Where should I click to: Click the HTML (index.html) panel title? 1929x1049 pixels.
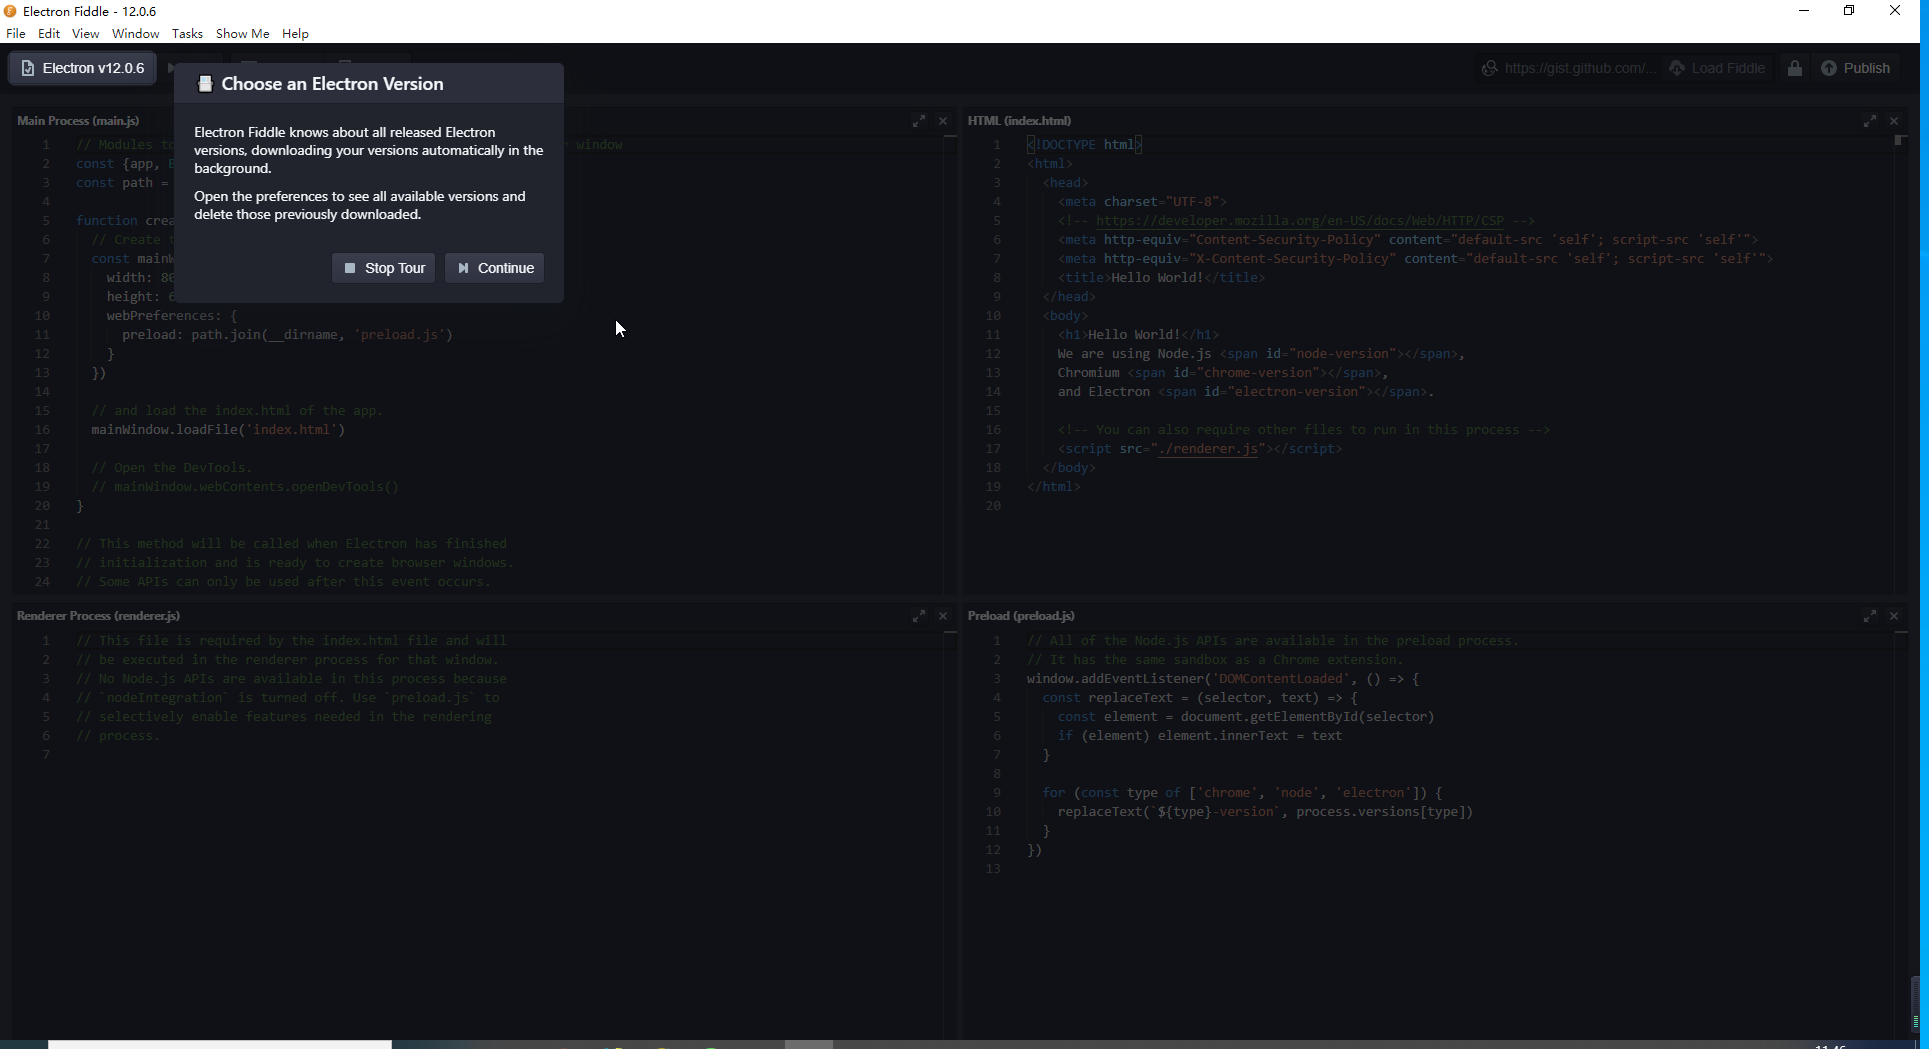click(x=1019, y=121)
